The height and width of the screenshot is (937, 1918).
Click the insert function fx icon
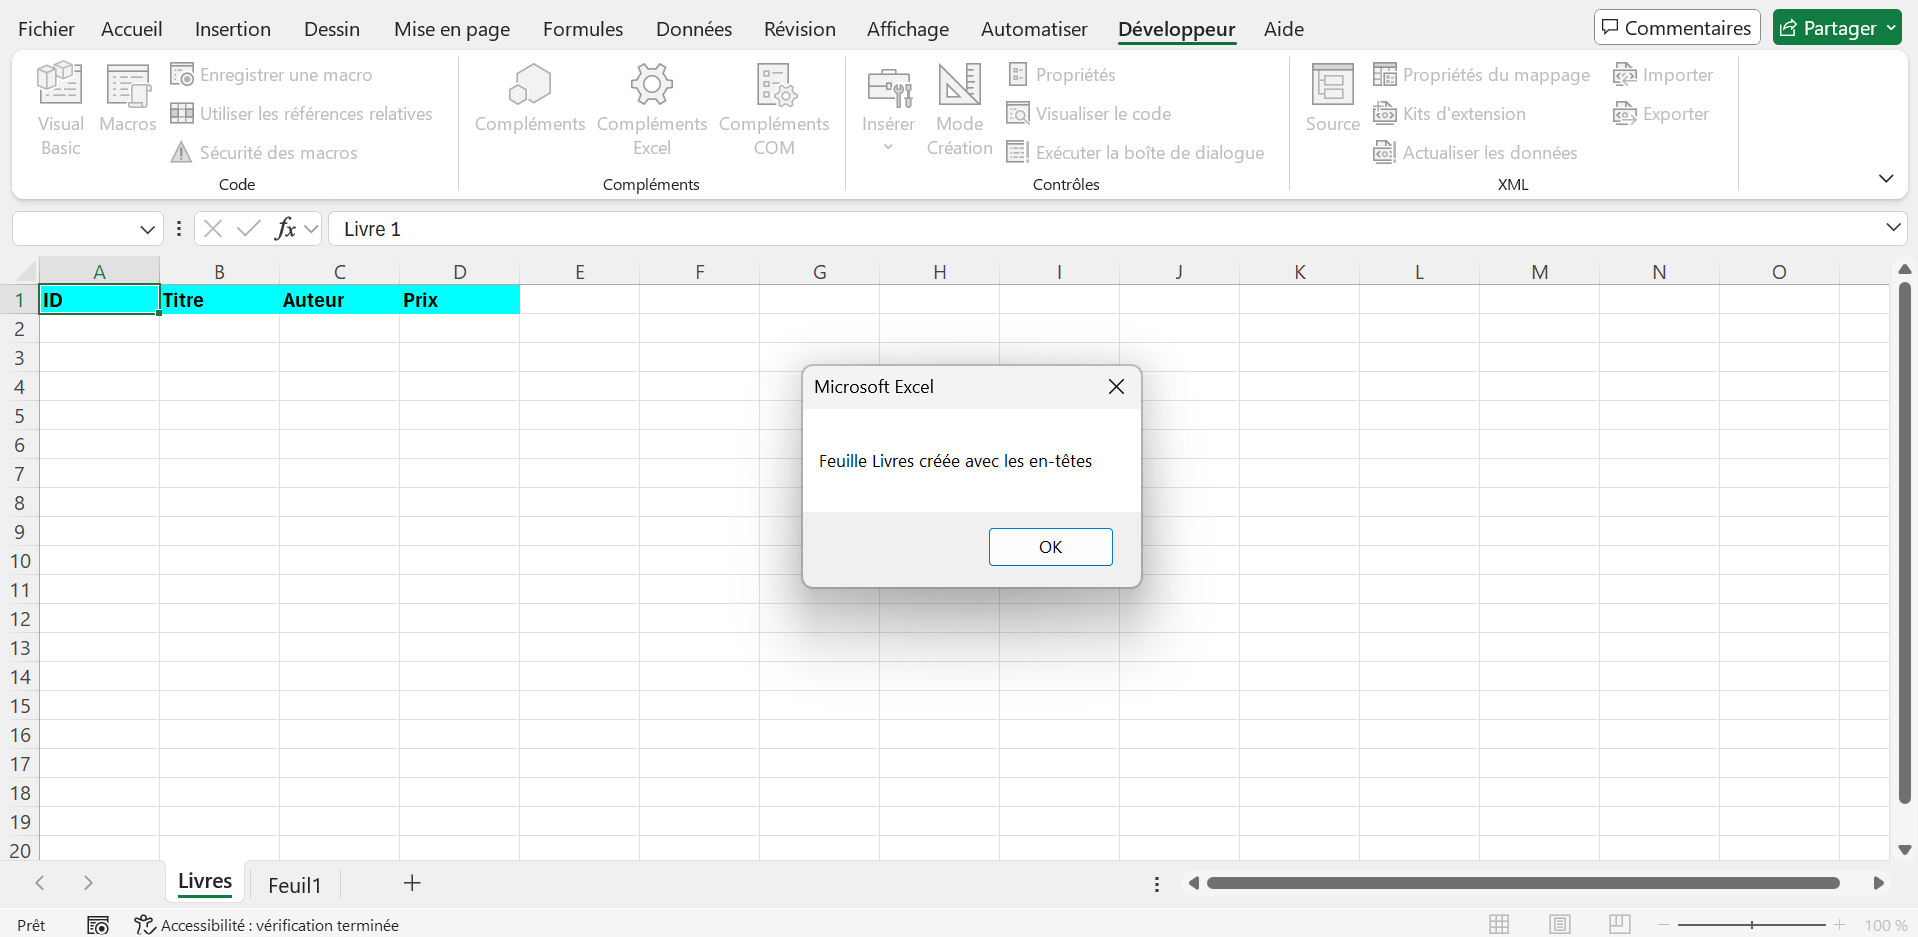coord(285,229)
